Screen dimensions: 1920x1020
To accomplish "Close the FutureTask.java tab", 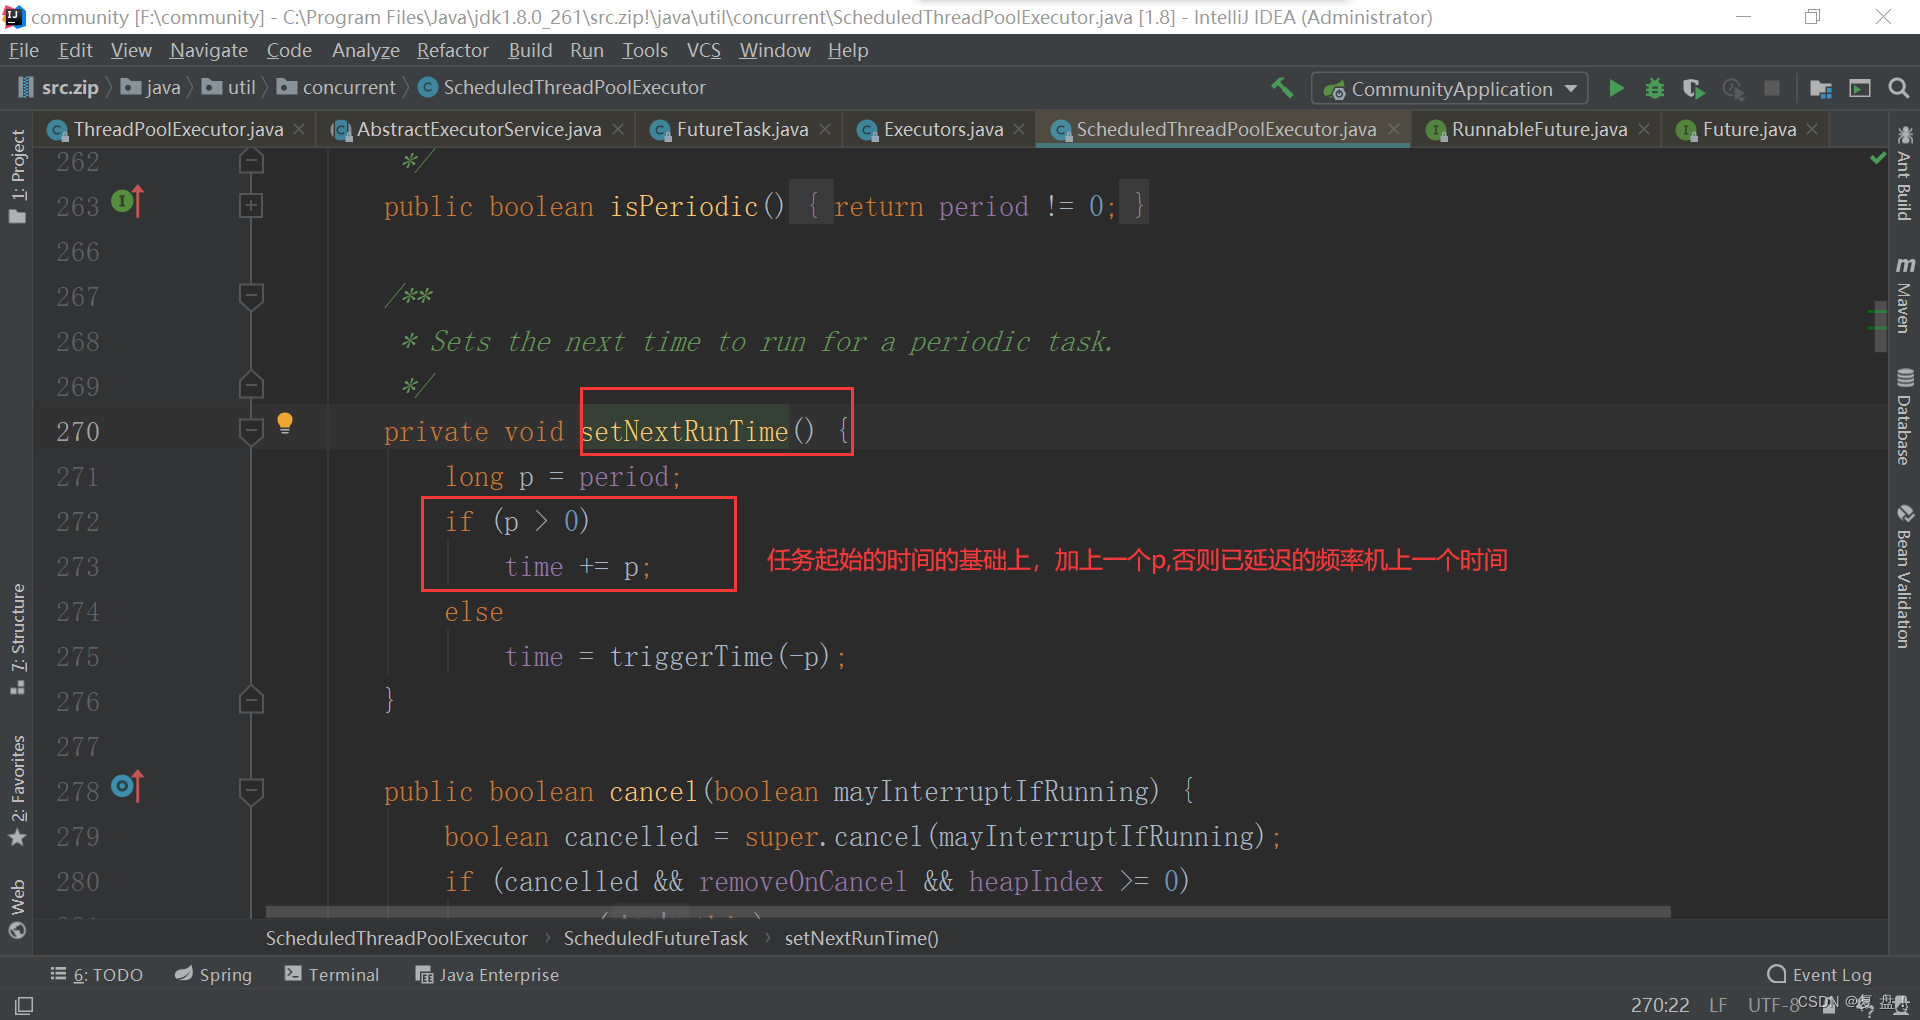I will click(825, 129).
